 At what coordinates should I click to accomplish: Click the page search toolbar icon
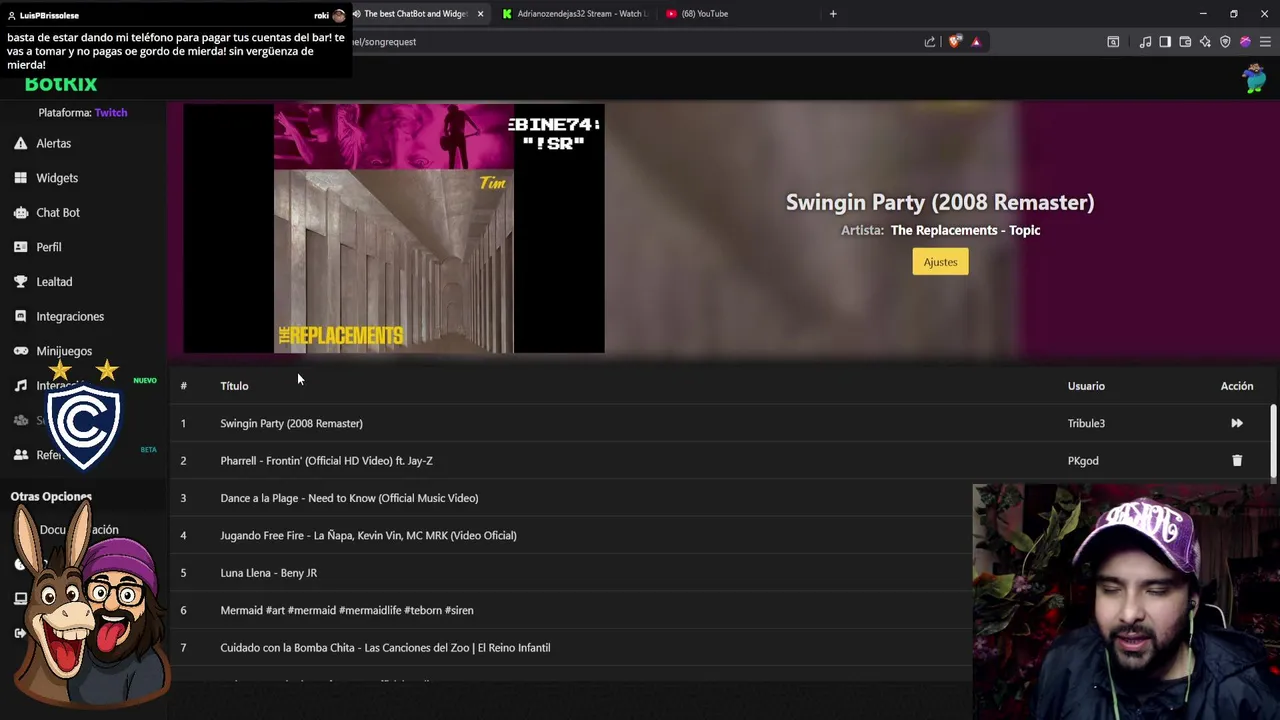point(1113,42)
